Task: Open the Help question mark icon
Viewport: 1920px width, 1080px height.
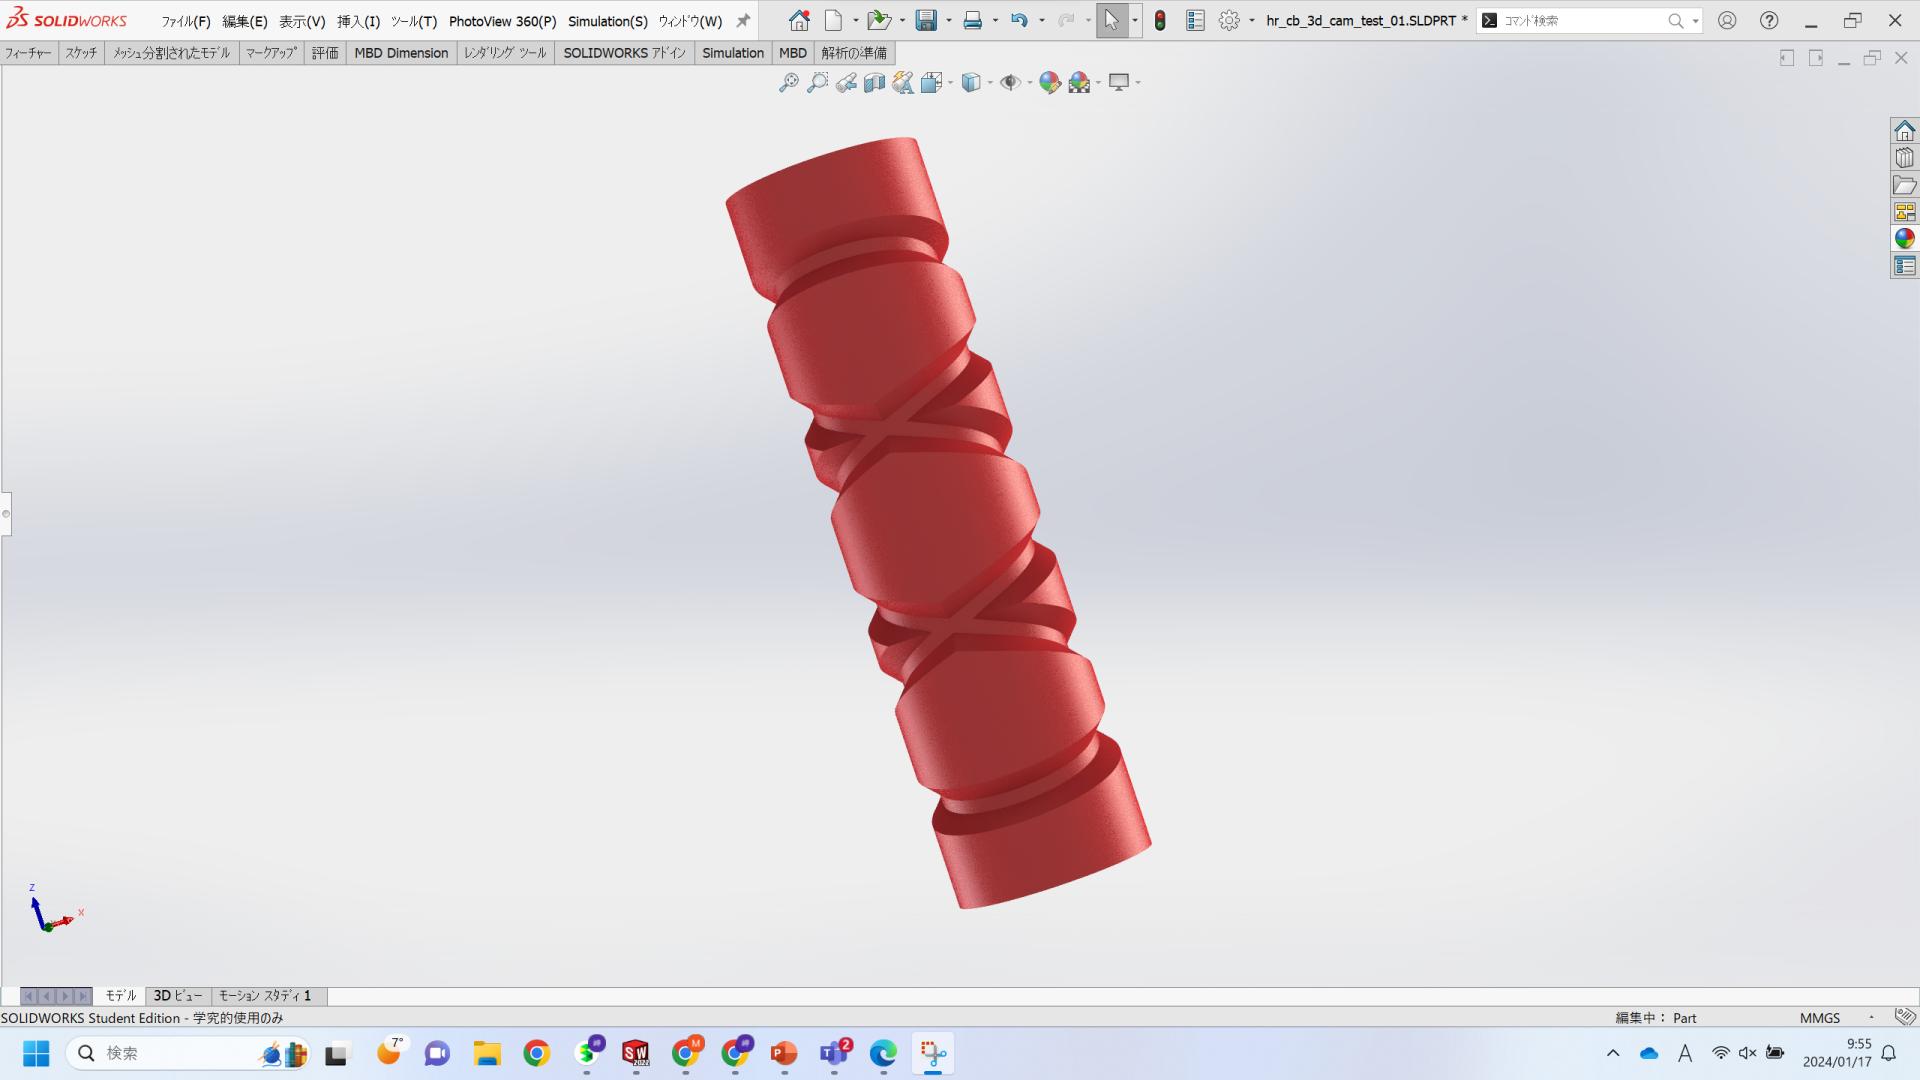Action: click(1769, 20)
